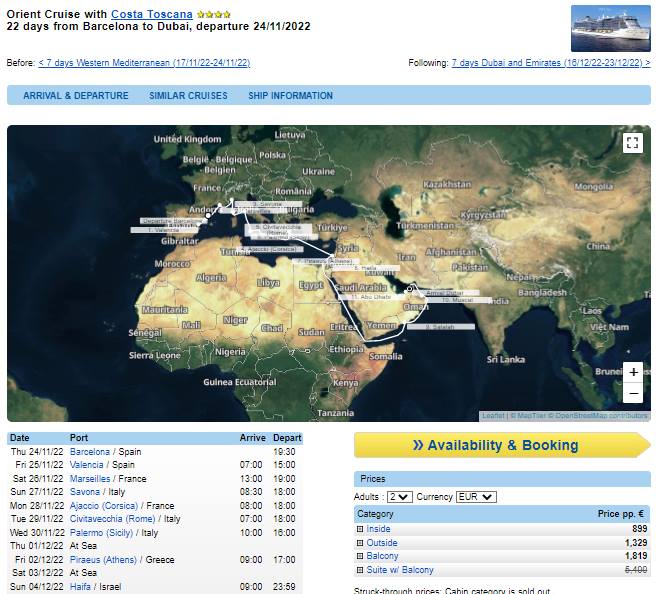Screen dimensions: 656x594
Task: Open the Adults count dropdown
Action: tap(400, 497)
